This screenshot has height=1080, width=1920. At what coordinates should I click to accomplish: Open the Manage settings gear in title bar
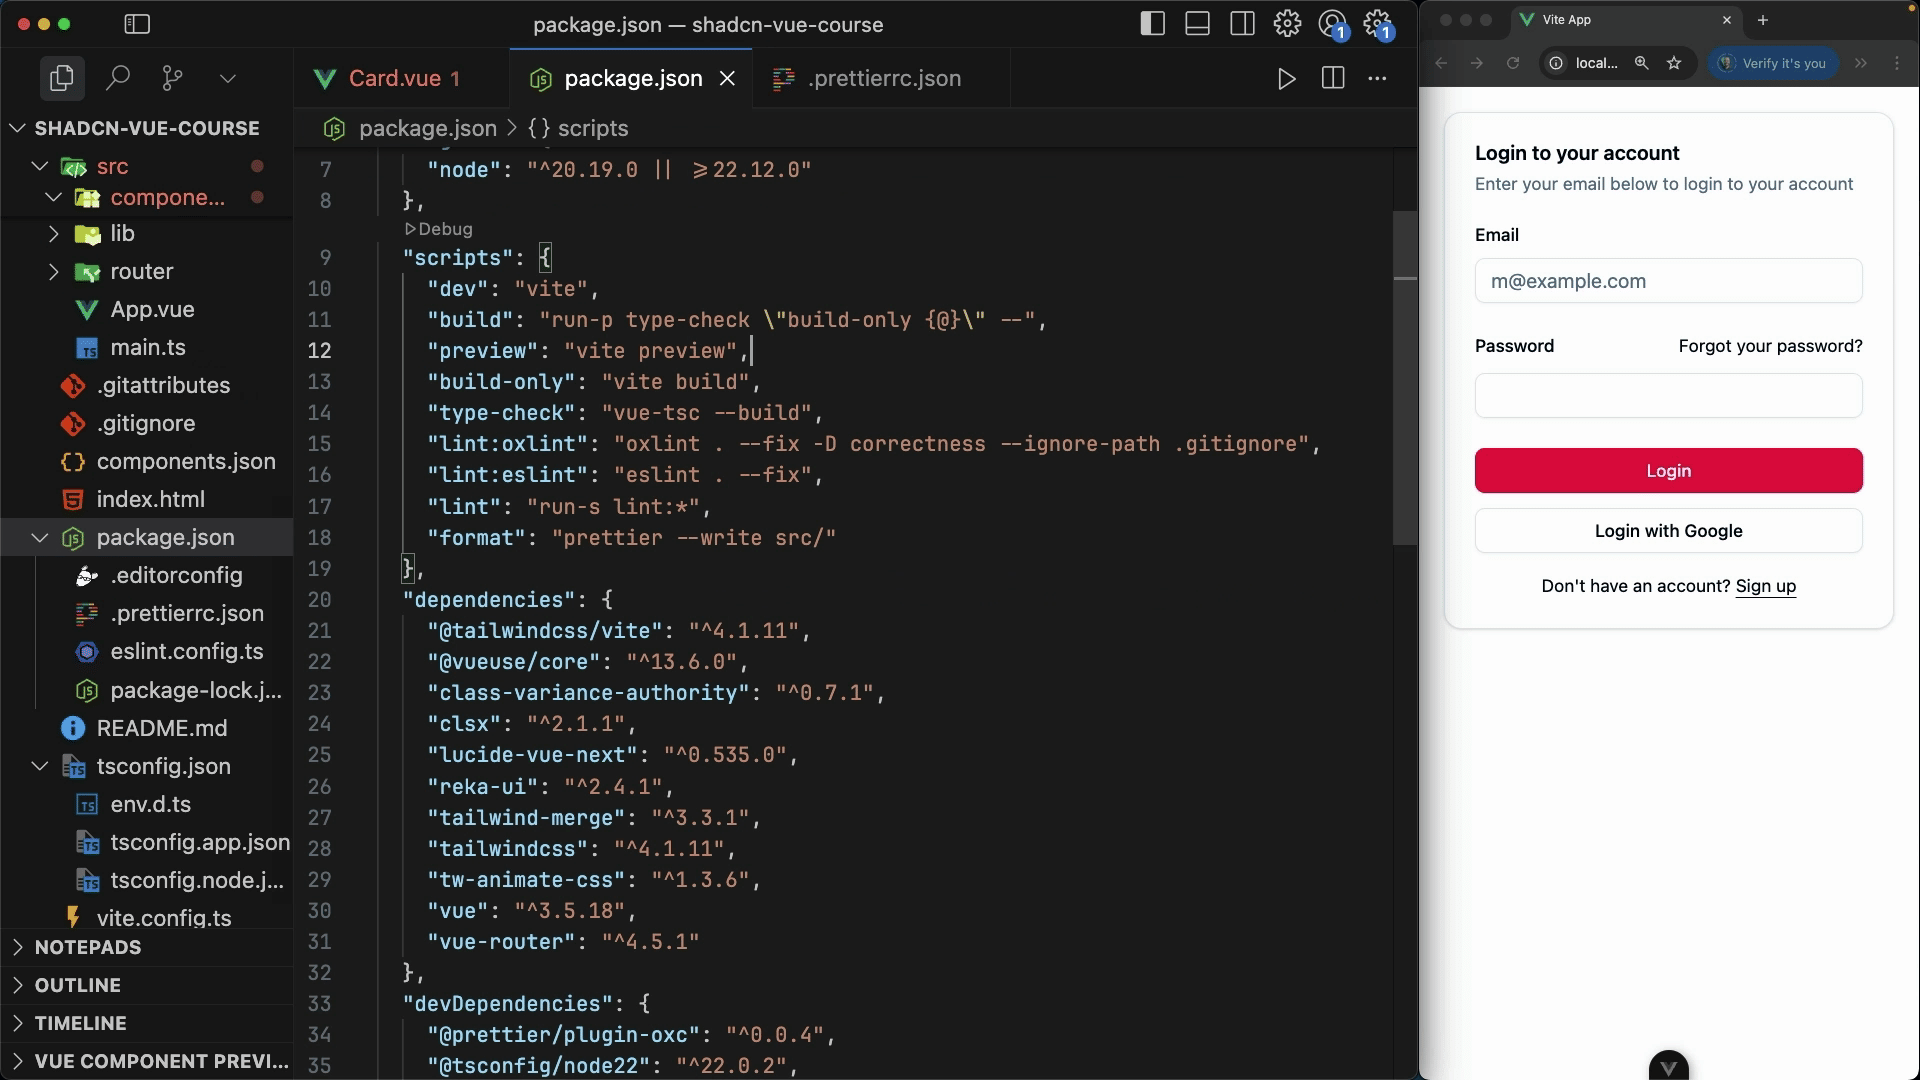(1288, 23)
